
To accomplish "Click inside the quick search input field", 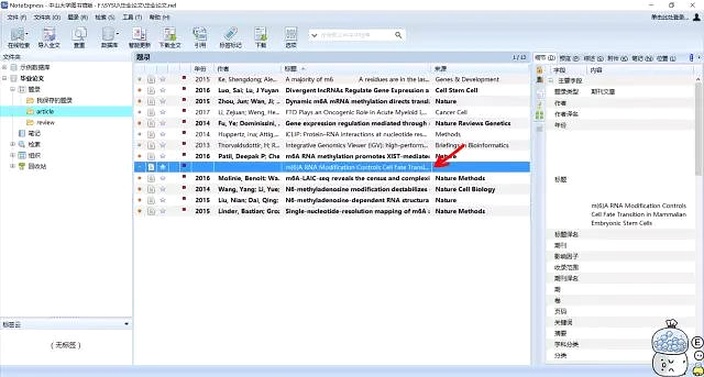I will [356, 35].
